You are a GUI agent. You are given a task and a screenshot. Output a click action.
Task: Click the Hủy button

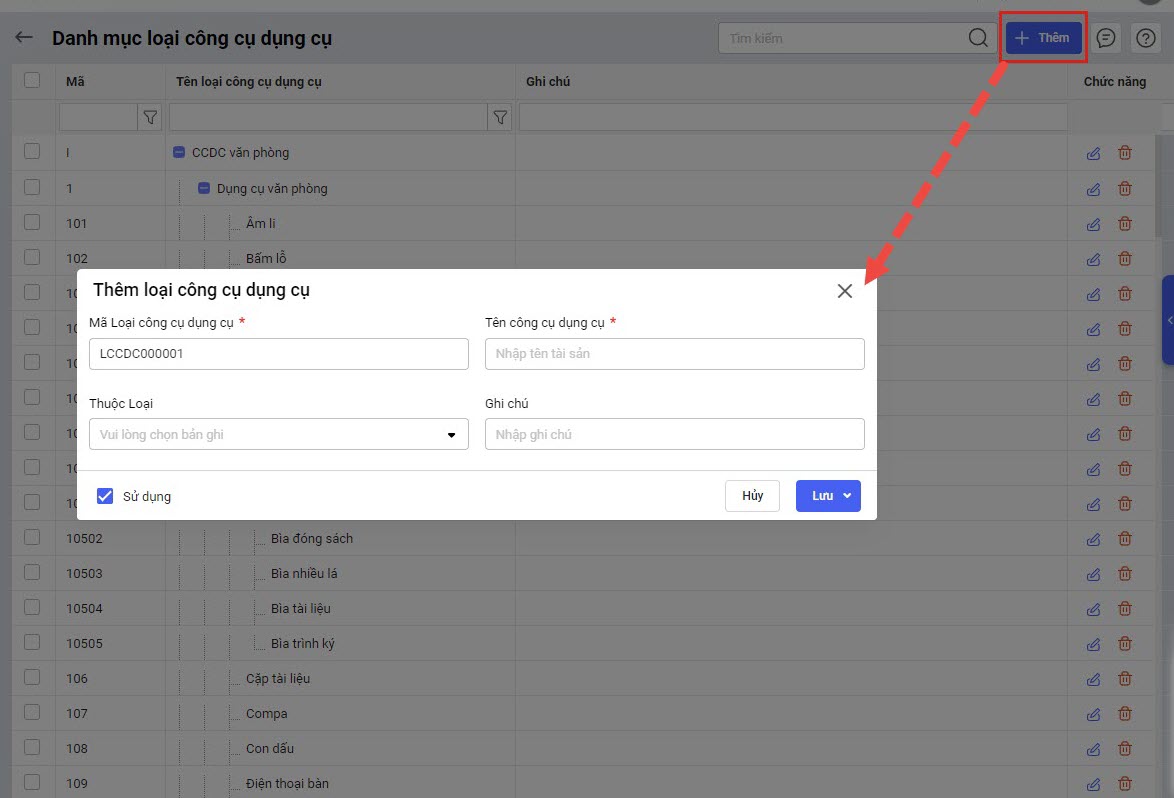pos(752,496)
